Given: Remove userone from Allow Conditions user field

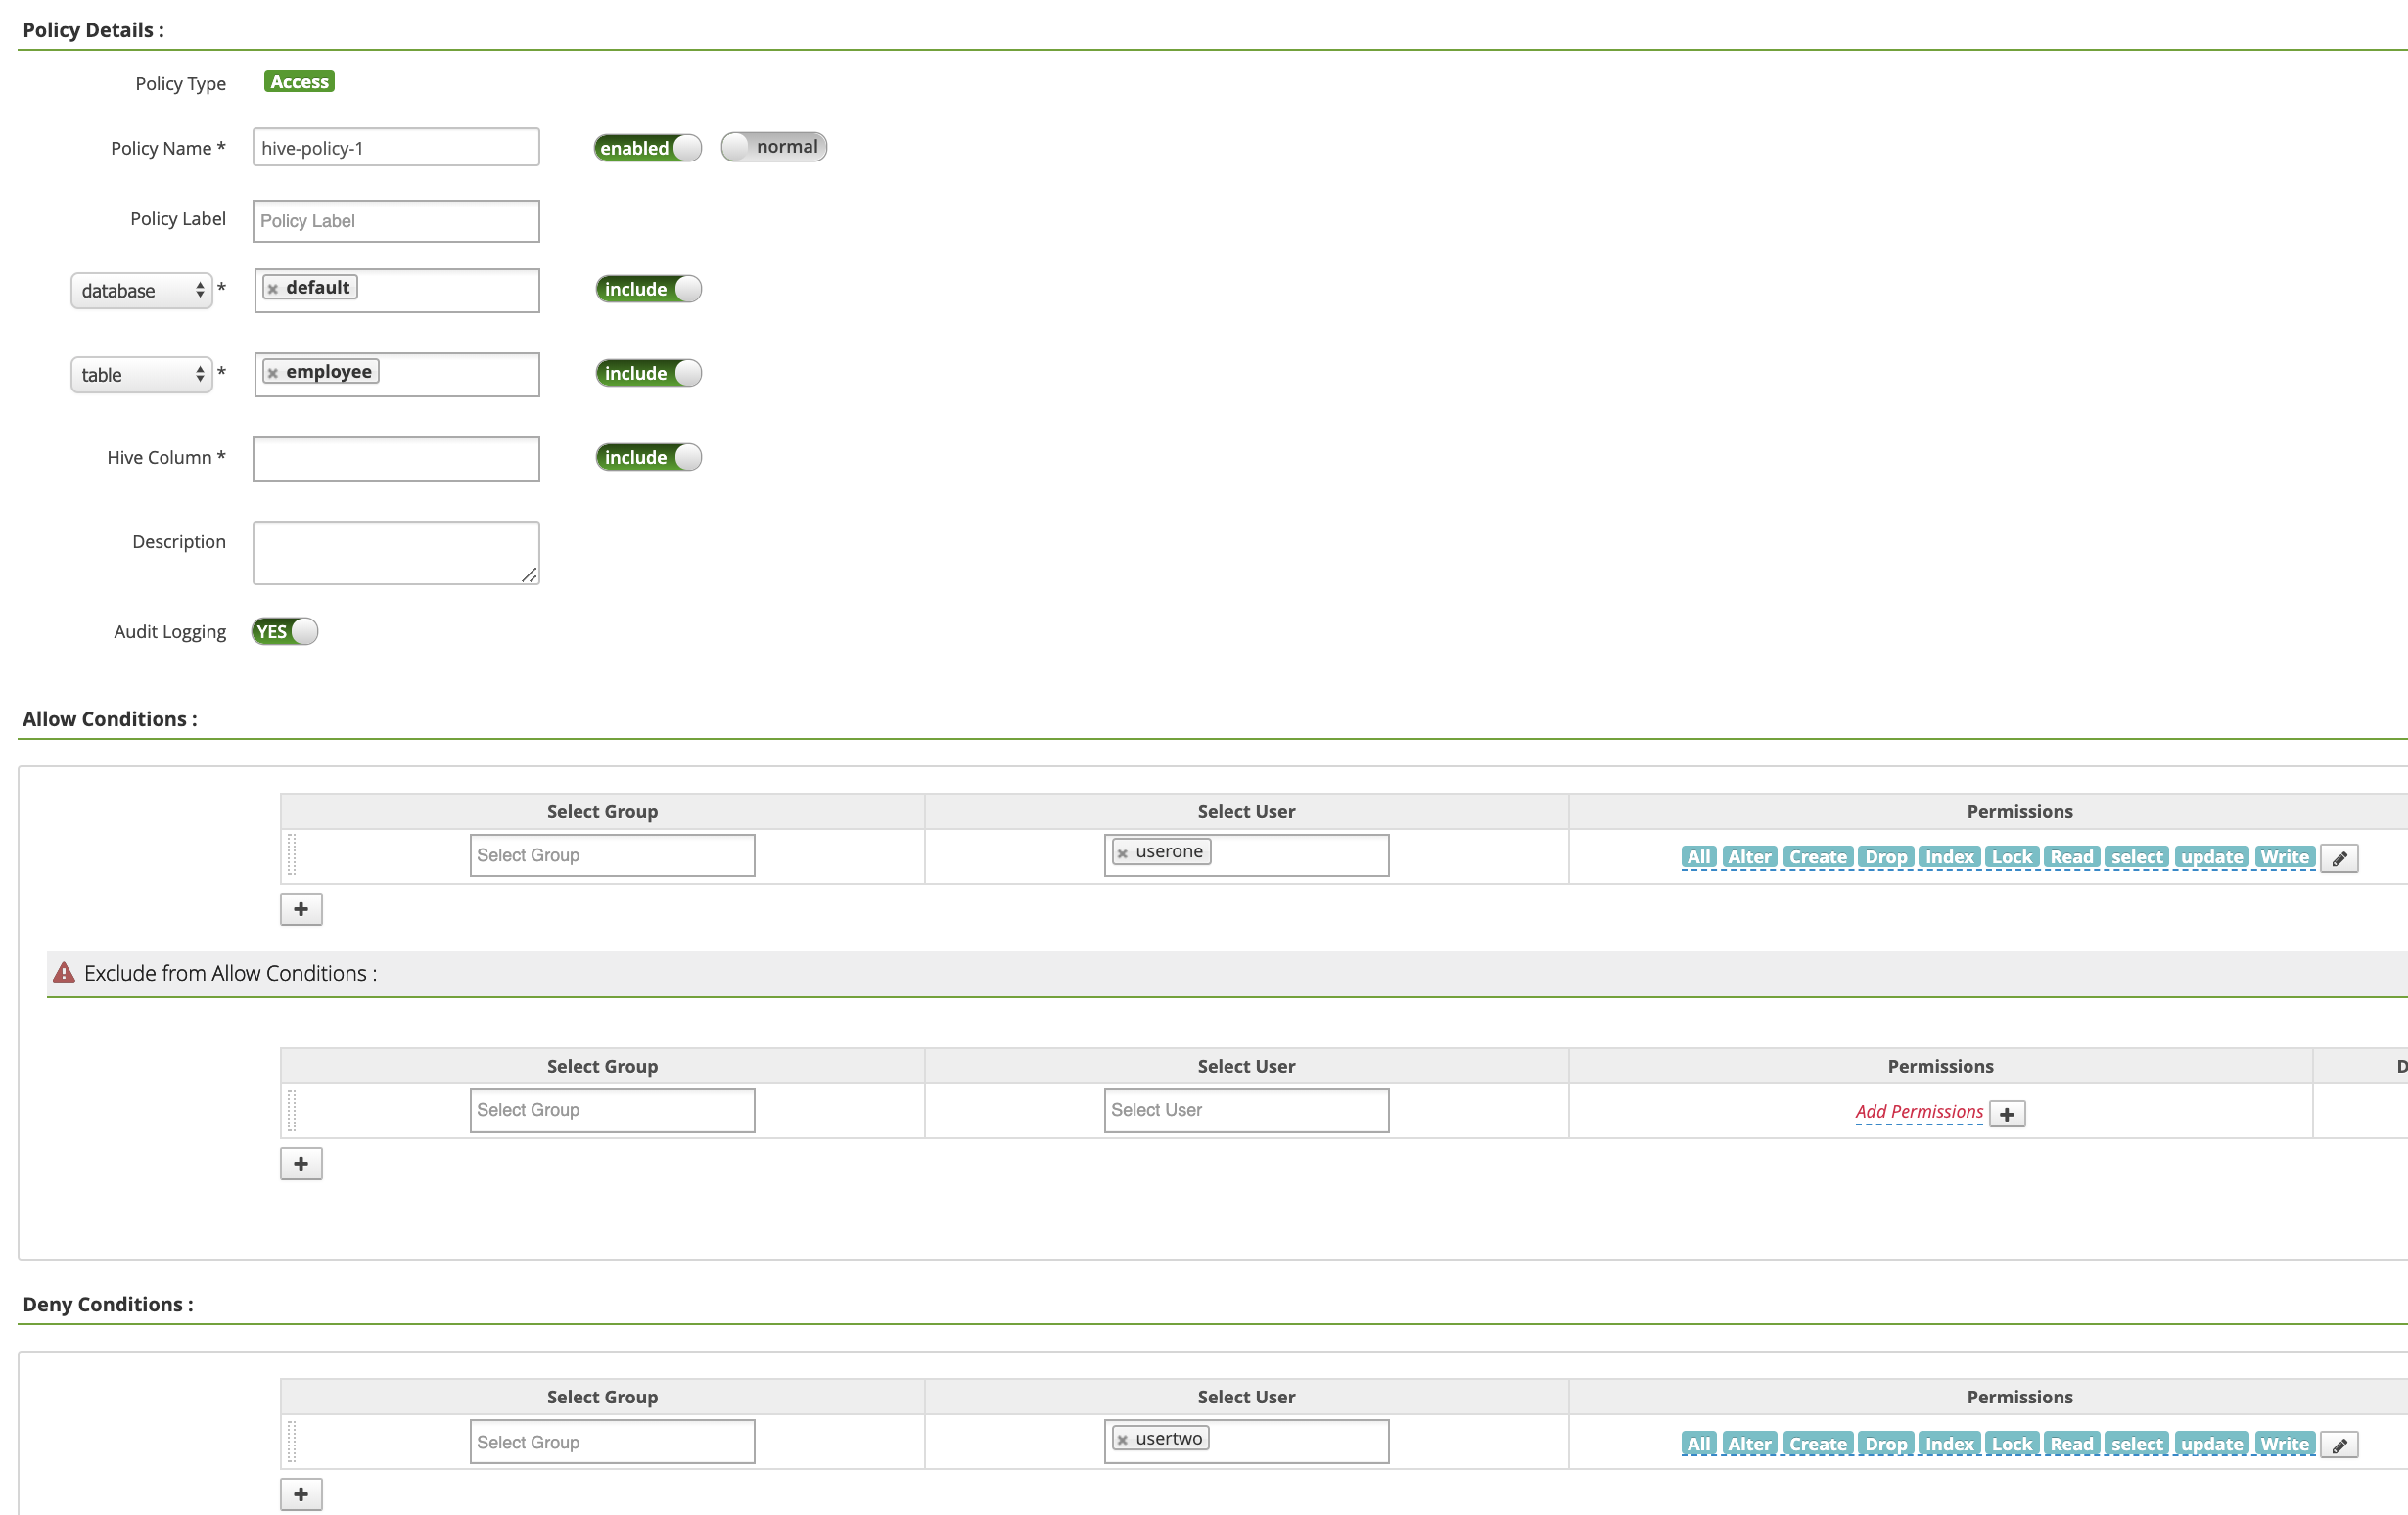Looking at the screenshot, I should click(1122, 853).
